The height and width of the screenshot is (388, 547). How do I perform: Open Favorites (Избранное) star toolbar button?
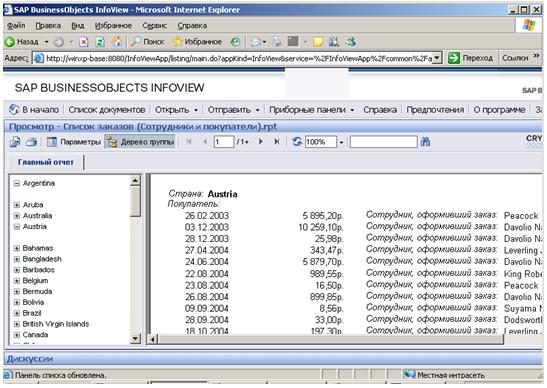pyautogui.click(x=197, y=42)
